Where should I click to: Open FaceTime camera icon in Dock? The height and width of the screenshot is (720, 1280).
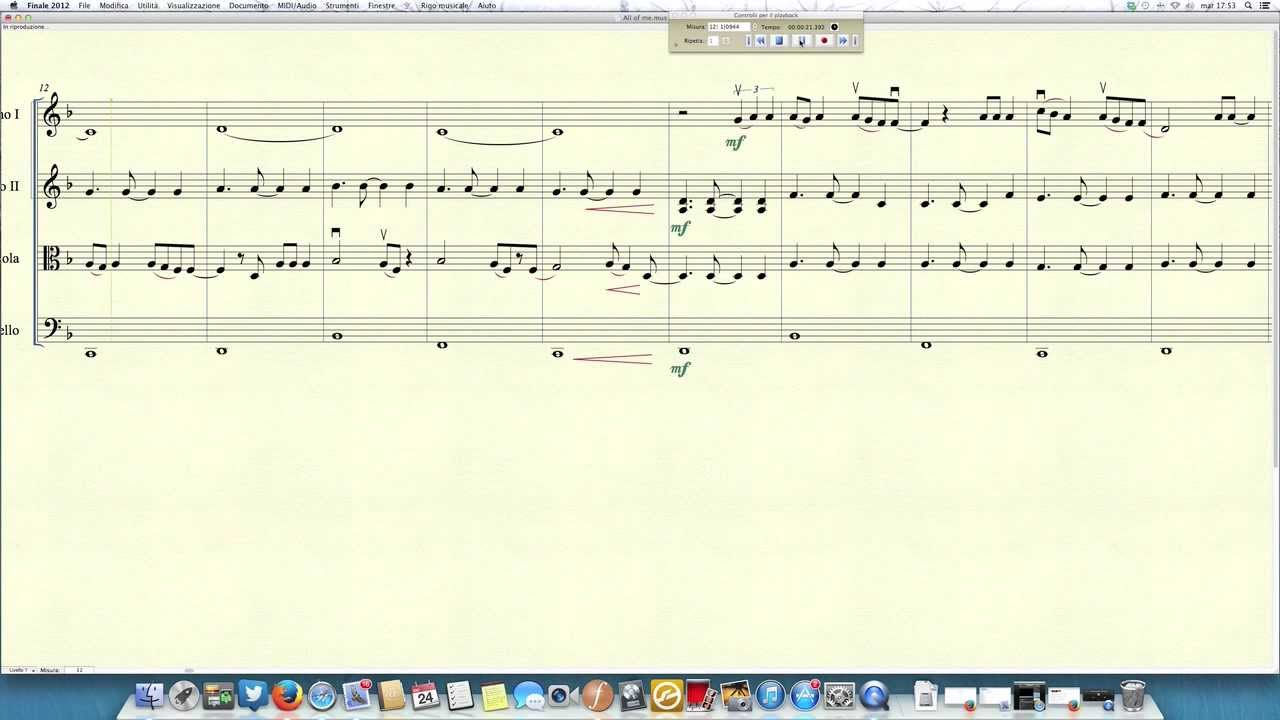[562, 695]
